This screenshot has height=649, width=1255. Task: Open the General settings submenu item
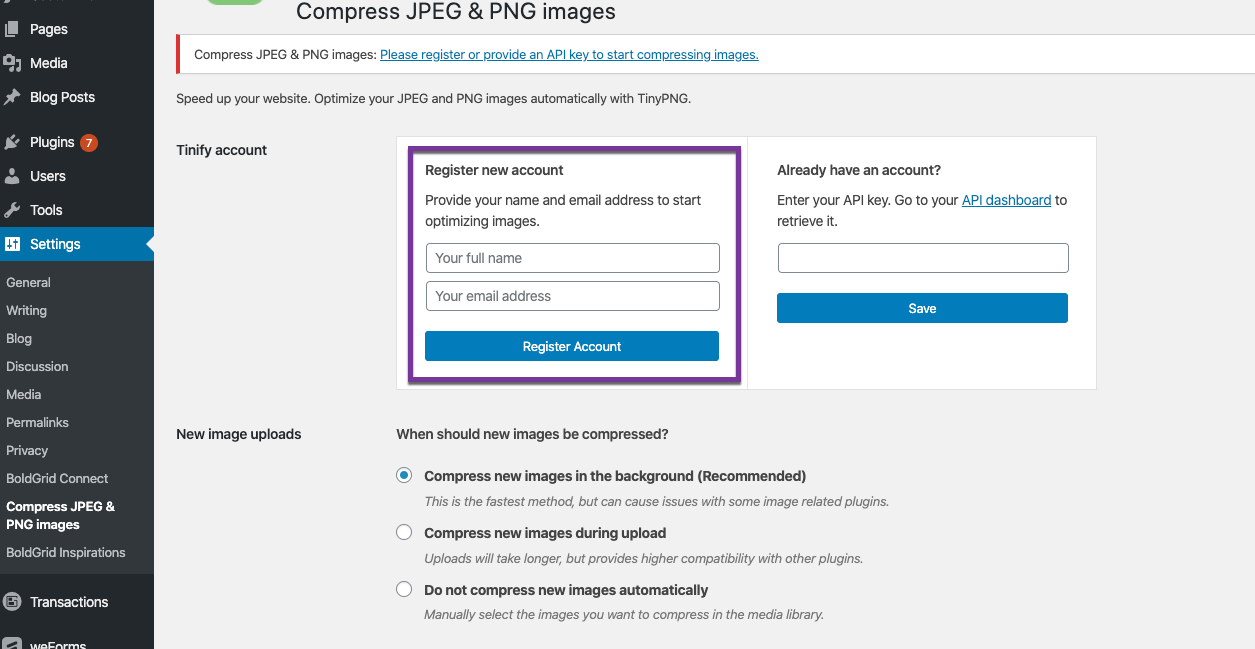[x=28, y=283]
